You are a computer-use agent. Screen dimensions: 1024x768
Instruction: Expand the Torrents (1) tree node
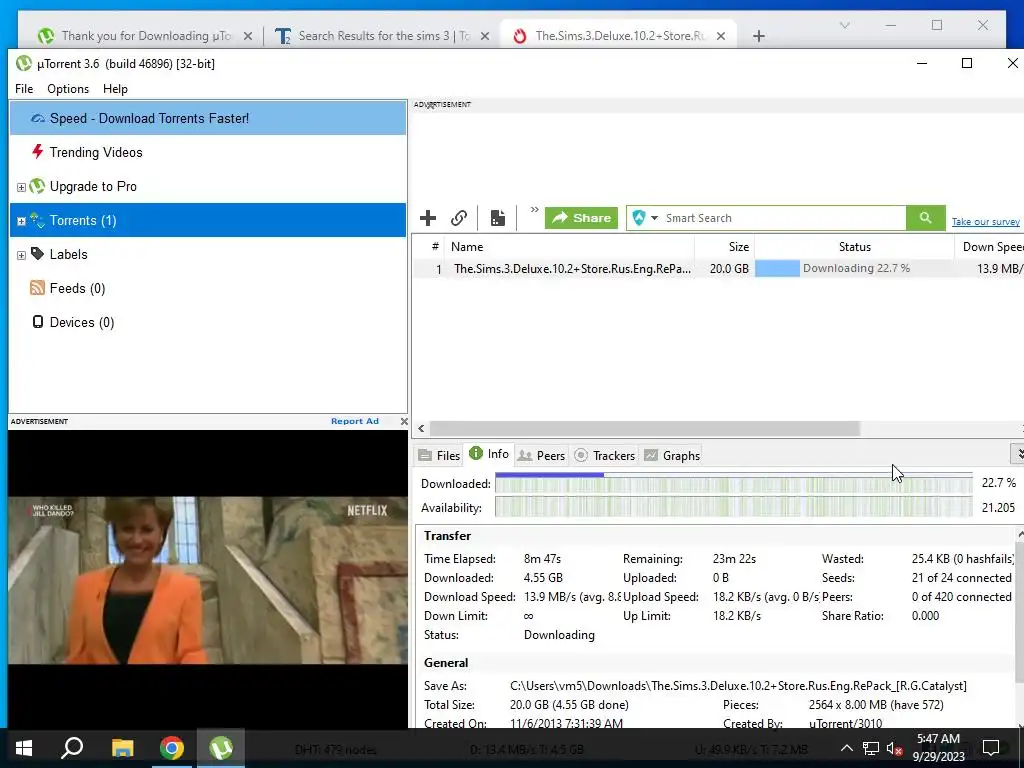coord(21,221)
